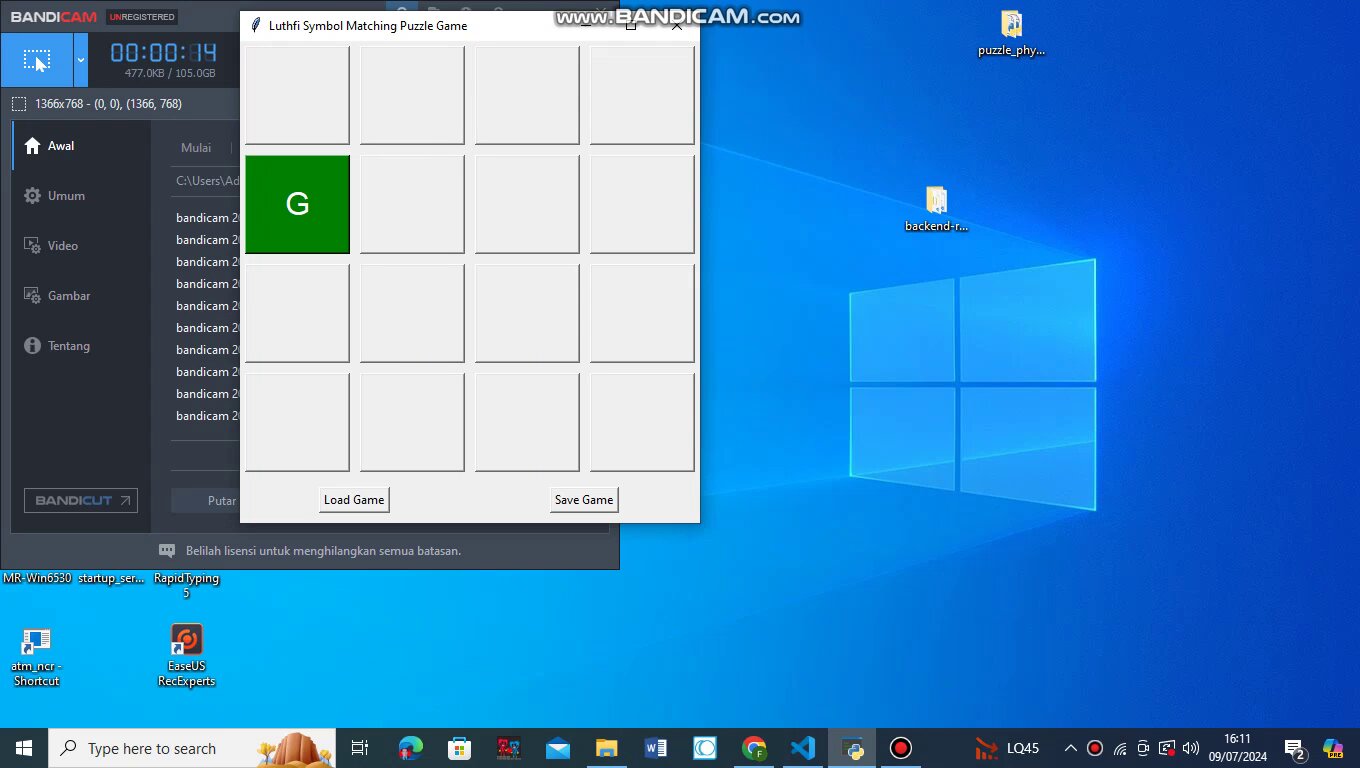Show hidden system tray icons chevron

point(1070,748)
